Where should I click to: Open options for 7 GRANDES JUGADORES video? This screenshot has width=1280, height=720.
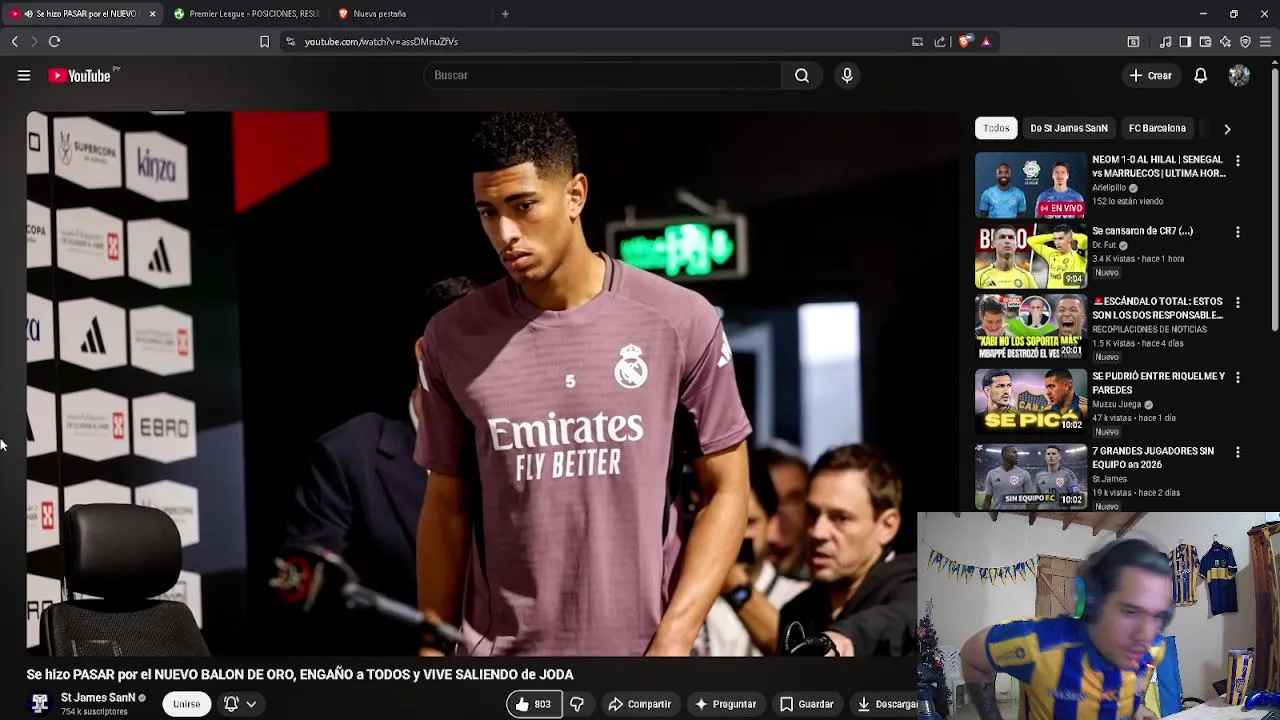tap(1238, 452)
